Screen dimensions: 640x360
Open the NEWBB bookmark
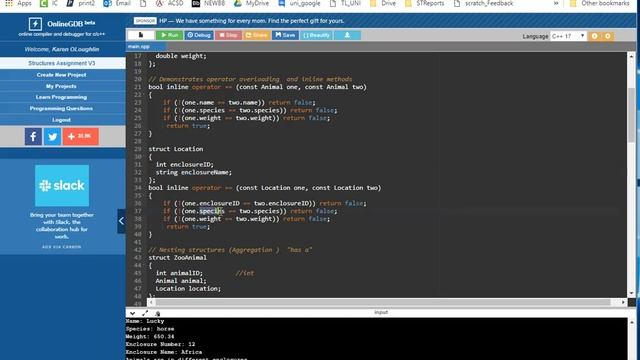[x=208, y=3]
